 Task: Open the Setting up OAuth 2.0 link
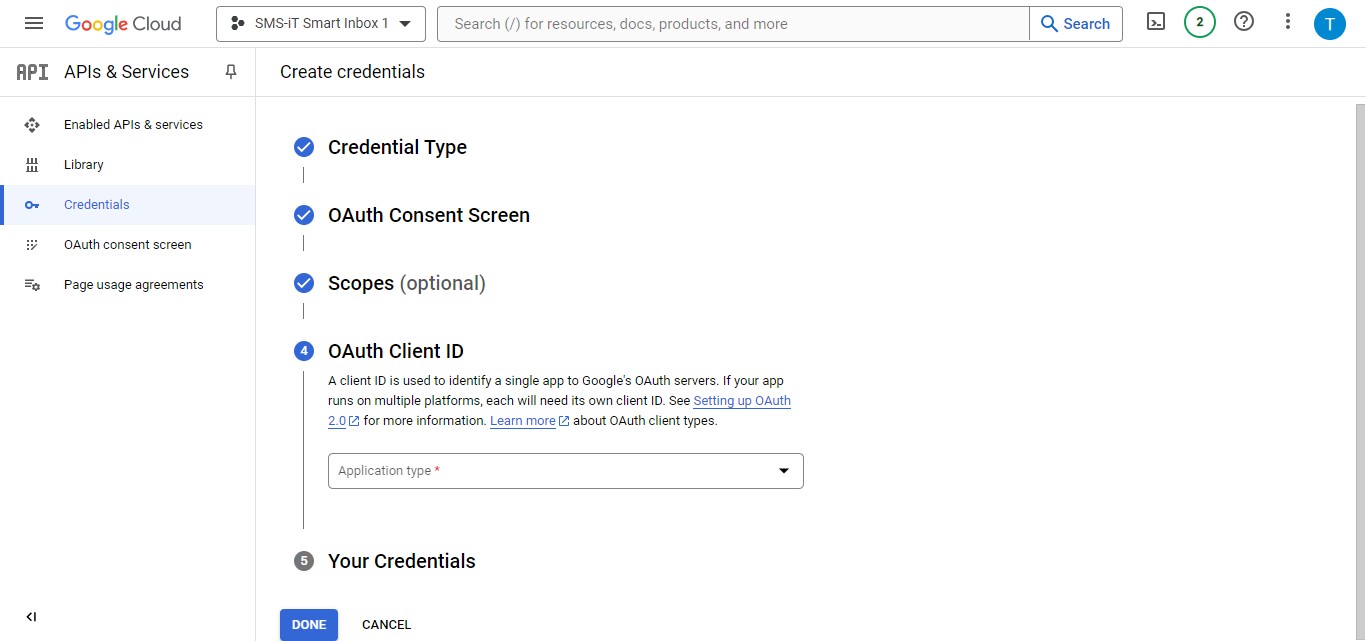coord(741,401)
